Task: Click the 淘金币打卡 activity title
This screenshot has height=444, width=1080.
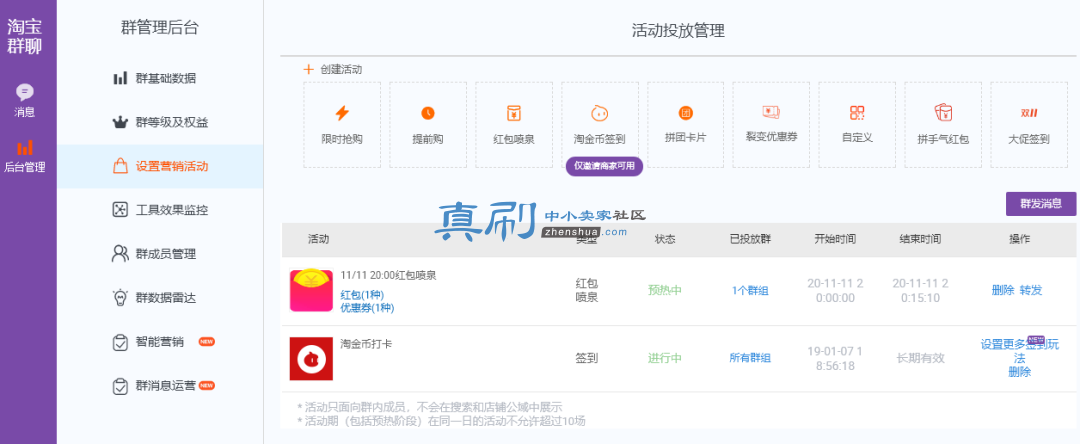Action: pyautogui.click(x=366, y=343)
